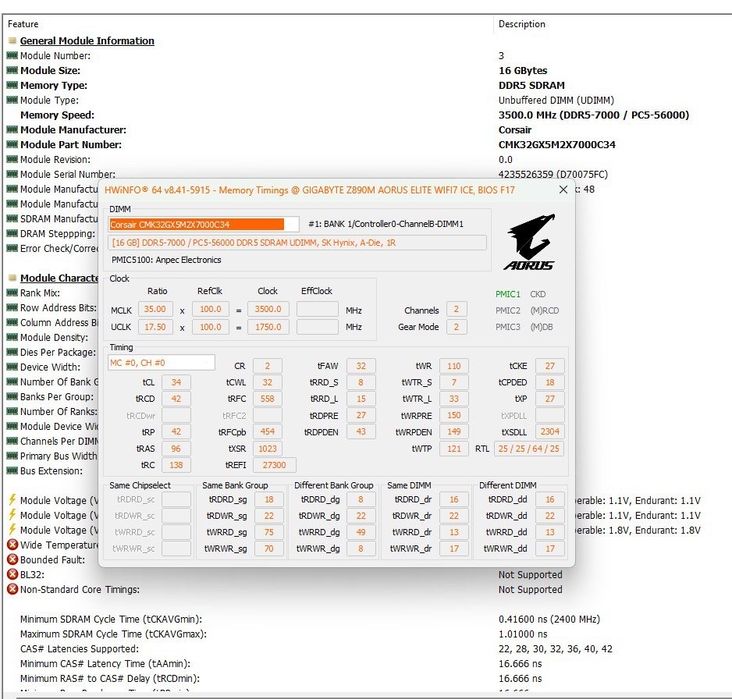Image resolution: width=732 pixels, height=699 pixels.
Task: Click the memory chip icon beside Row Address Bits
Action: pyautogui.click(x=13, y=308)
